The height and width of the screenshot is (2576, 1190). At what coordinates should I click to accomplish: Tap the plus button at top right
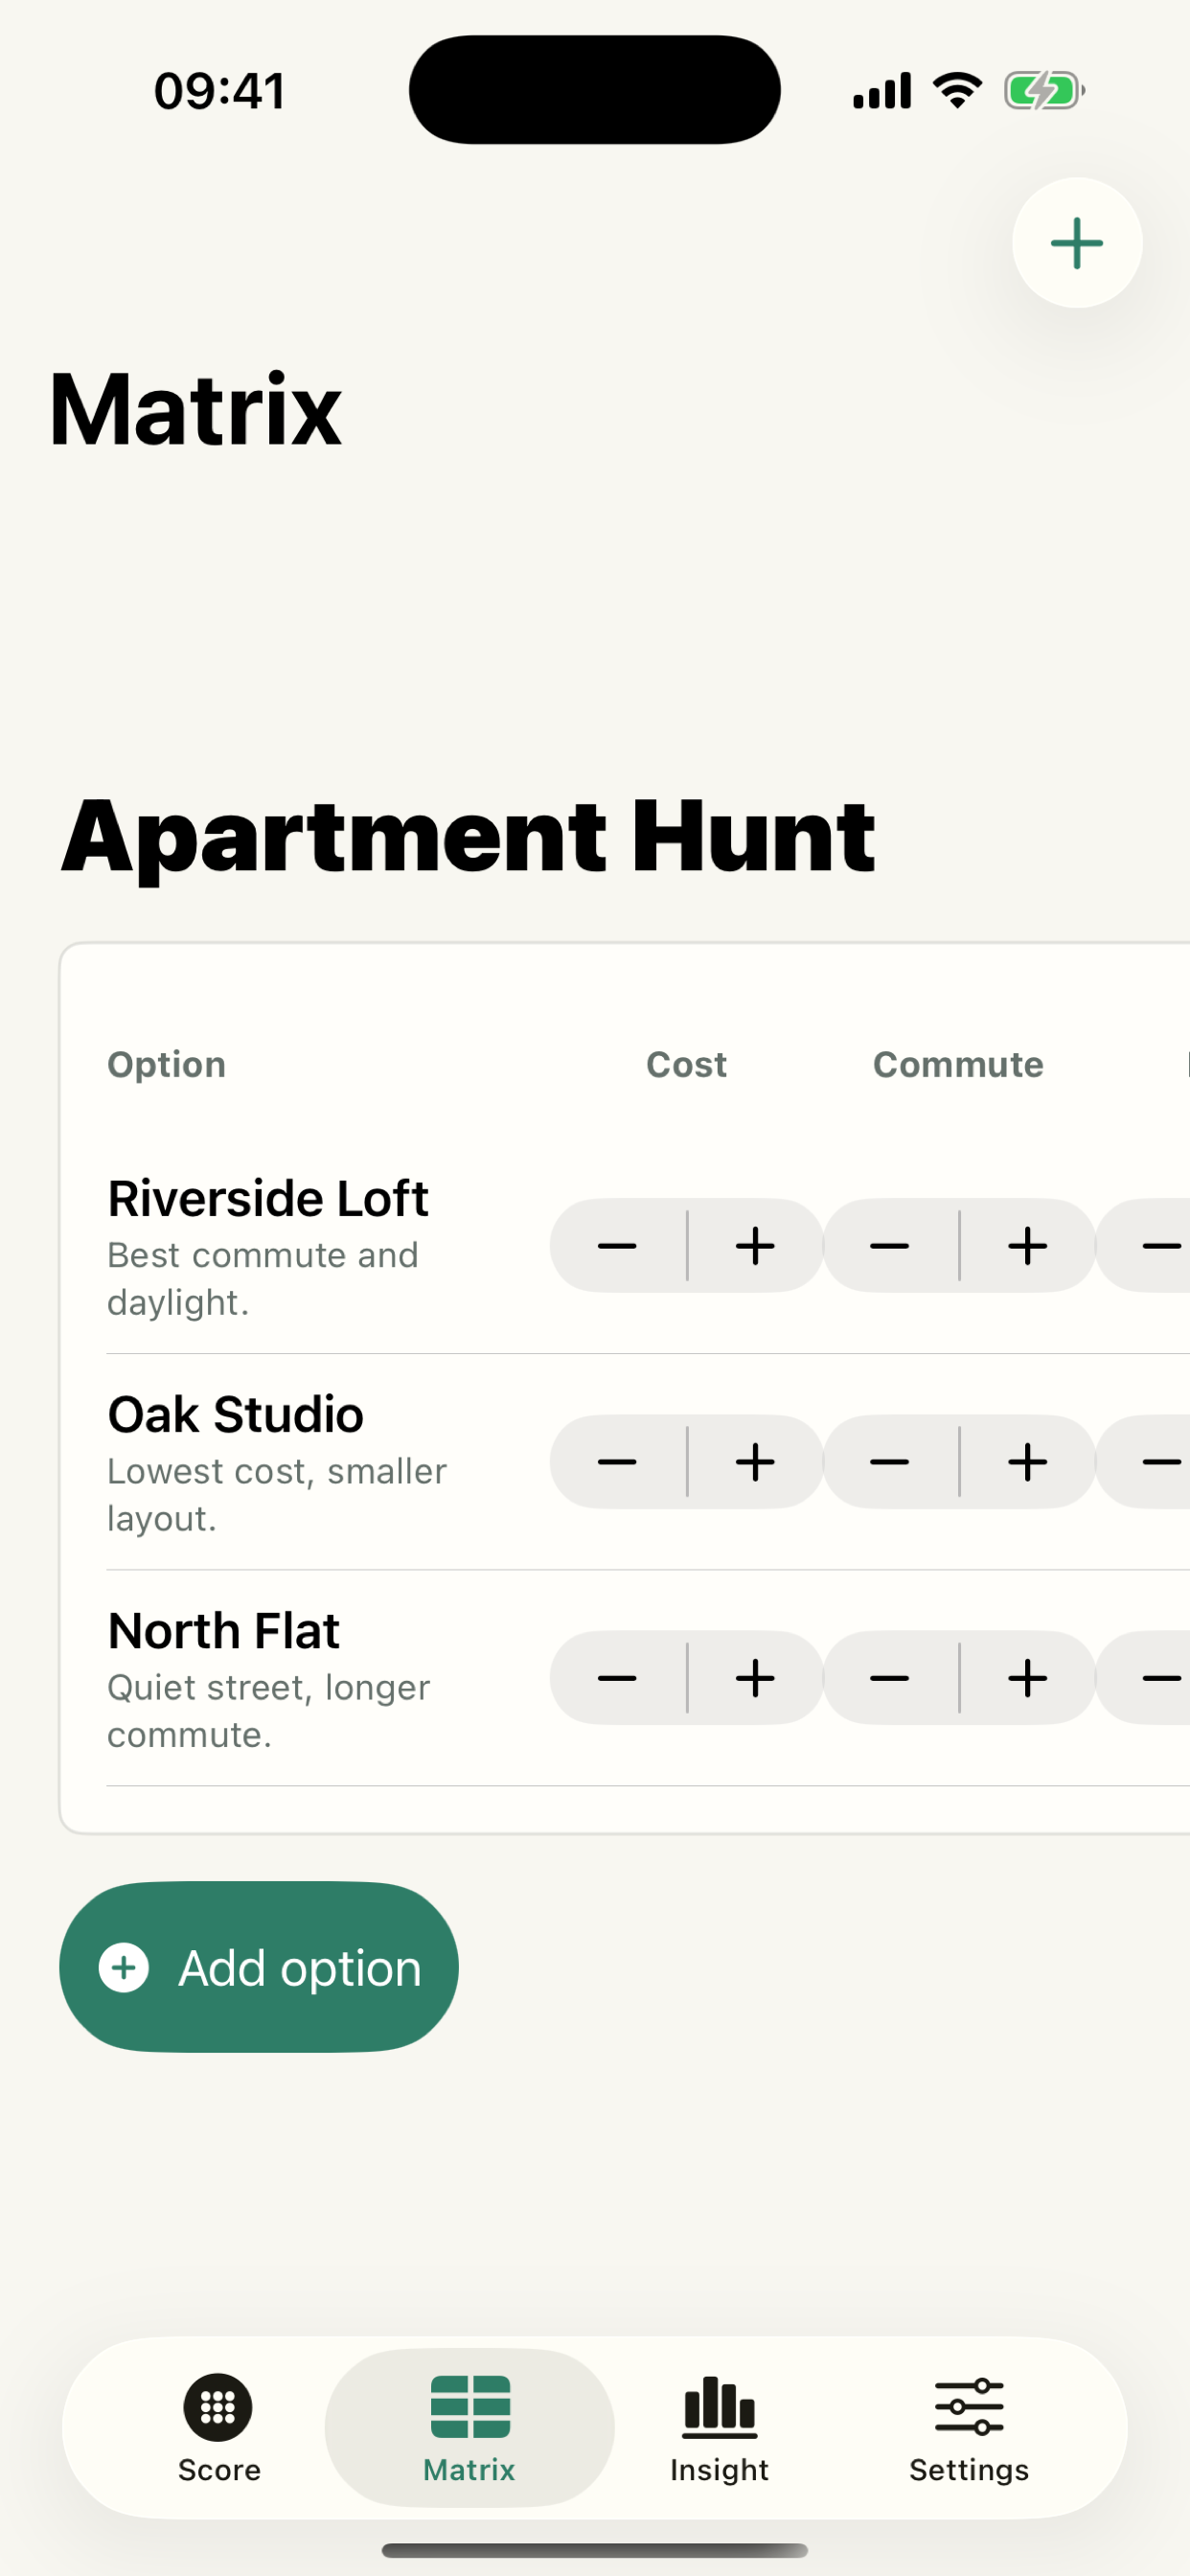click(1076, 243)
